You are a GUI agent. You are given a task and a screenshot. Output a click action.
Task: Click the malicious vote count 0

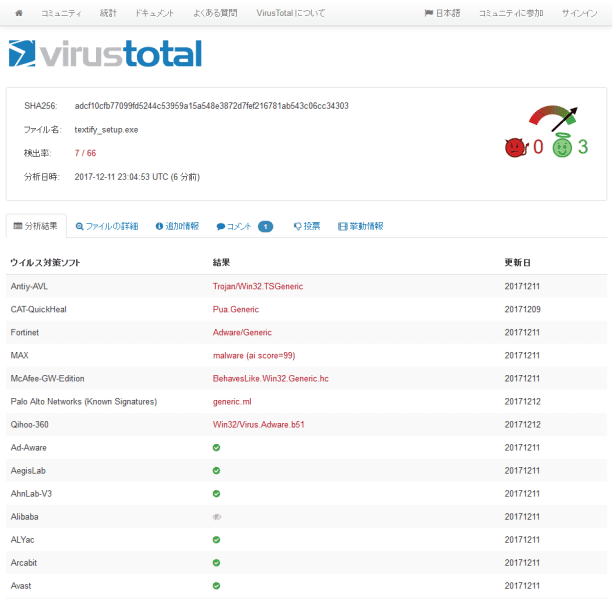(x=538, y=147)
